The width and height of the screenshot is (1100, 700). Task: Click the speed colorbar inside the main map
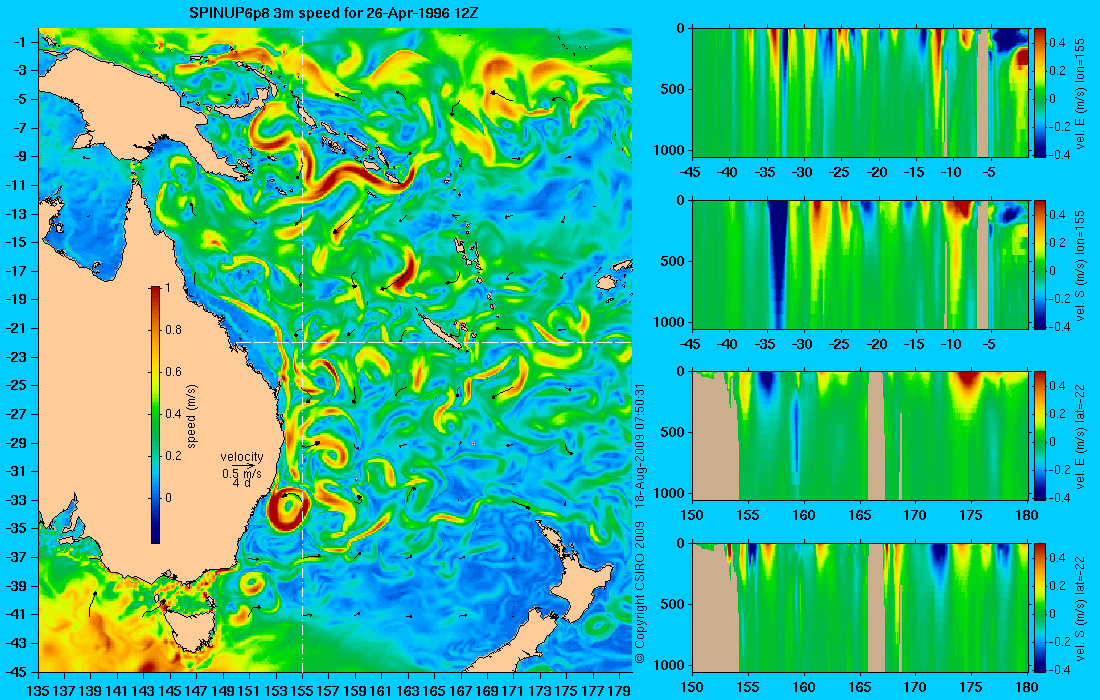tap(155, 415)
